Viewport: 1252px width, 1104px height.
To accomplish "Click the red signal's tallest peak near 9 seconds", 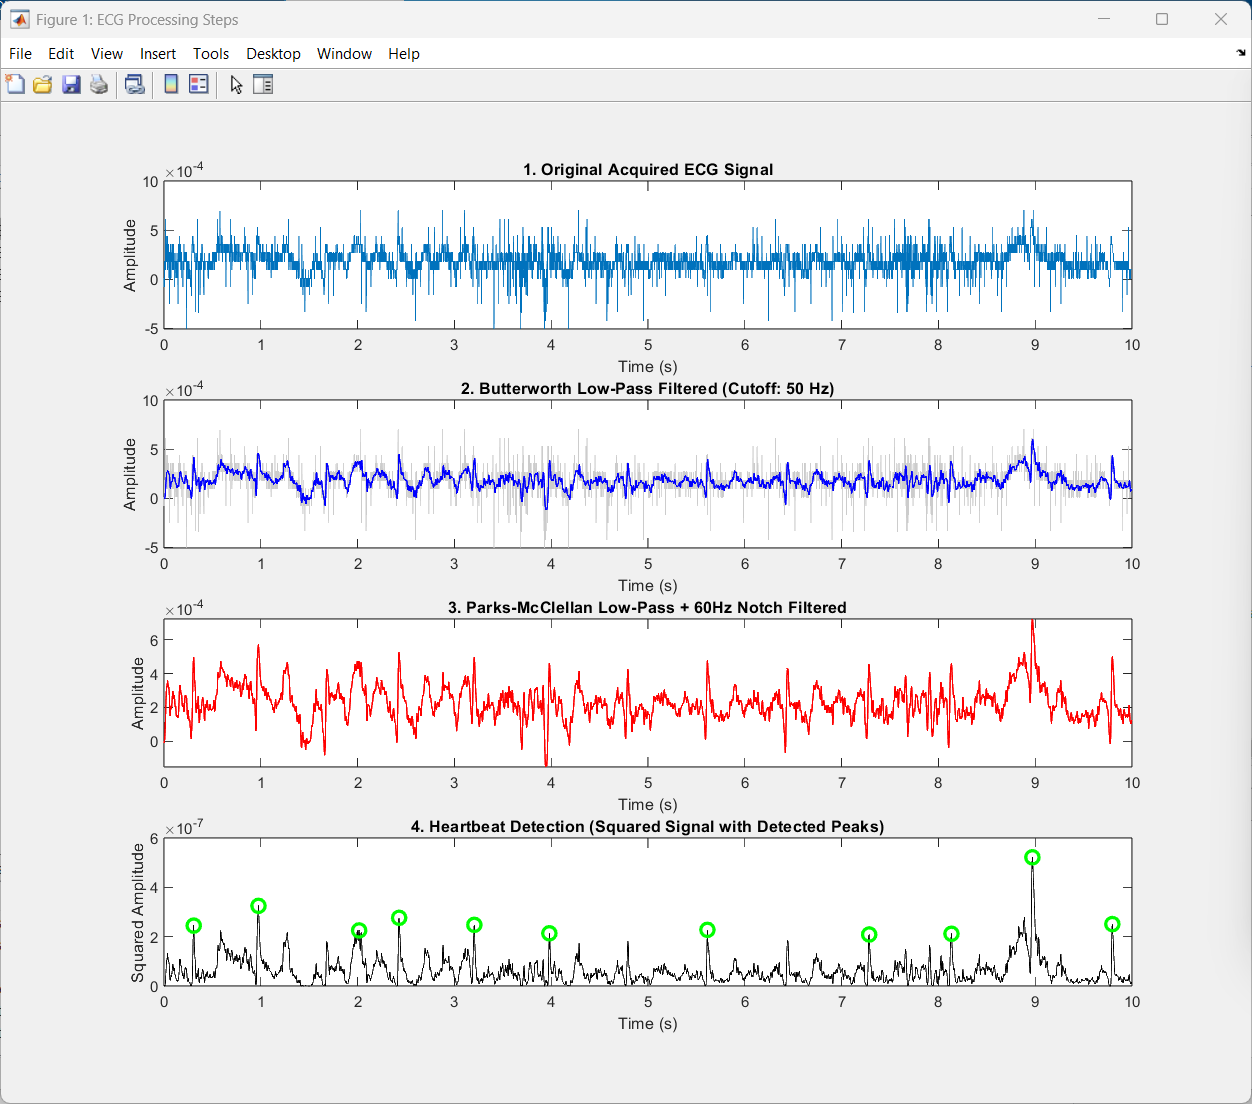I will point(1033,623).
